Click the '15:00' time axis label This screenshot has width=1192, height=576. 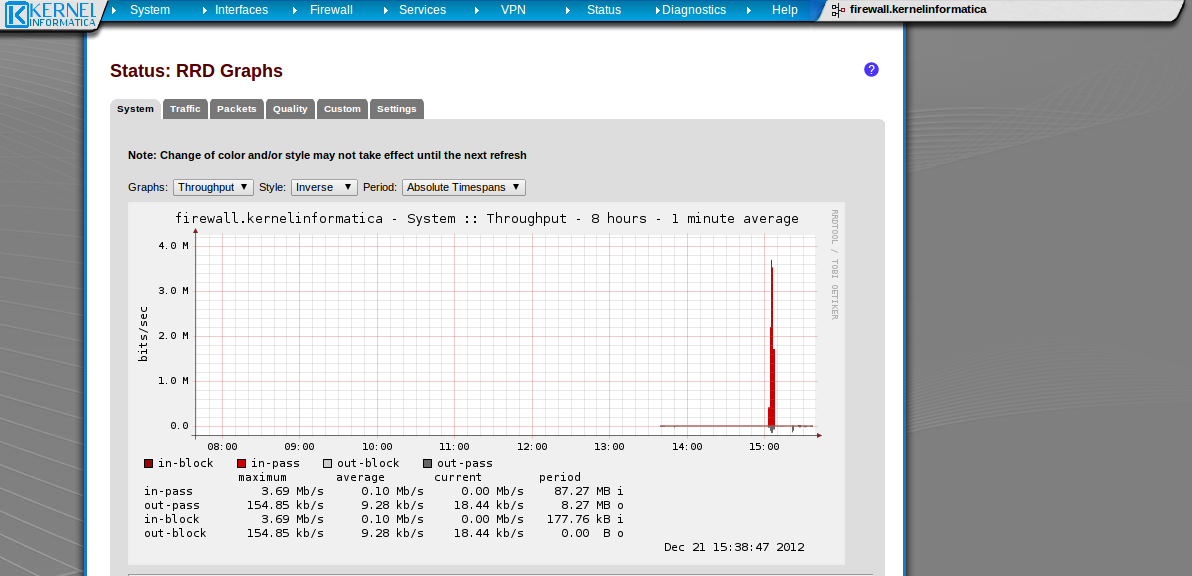[x=764, y=447]
